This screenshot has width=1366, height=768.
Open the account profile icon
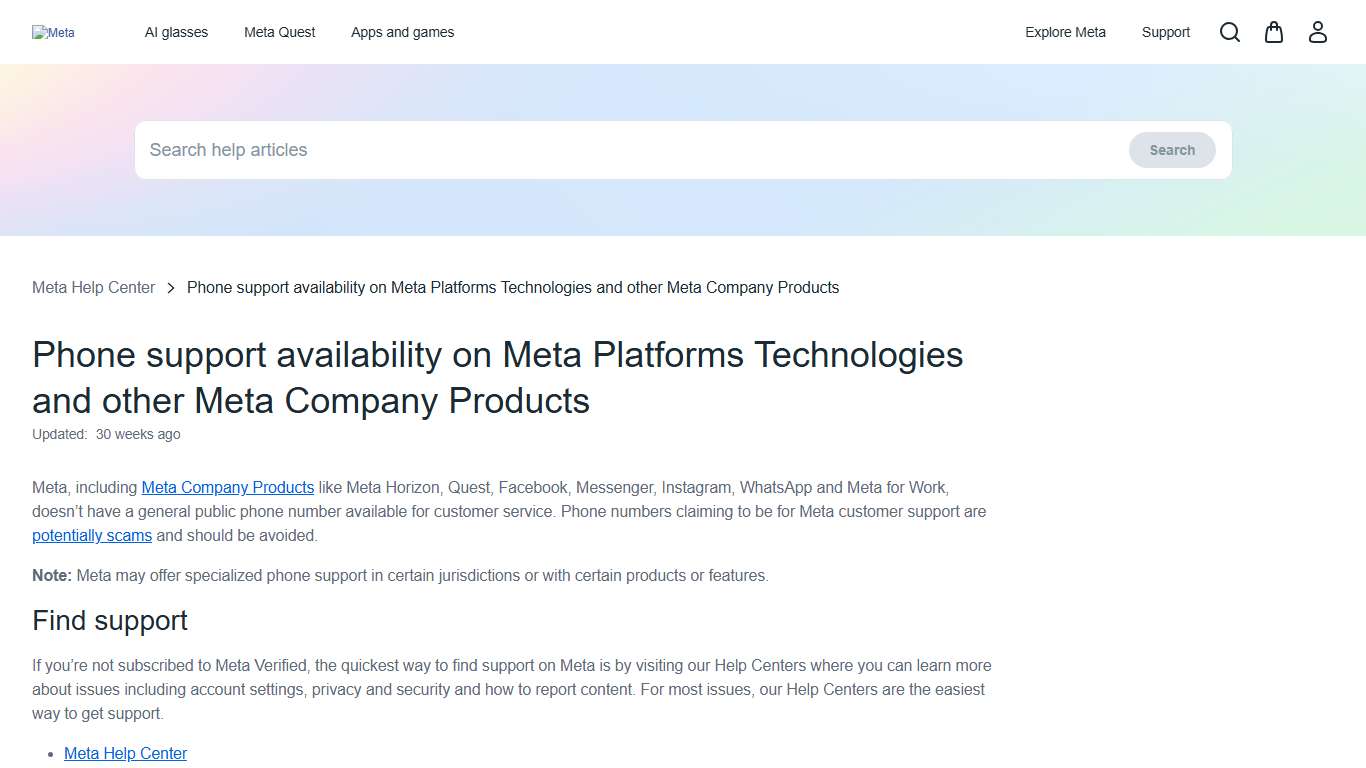coord(1317,32)
